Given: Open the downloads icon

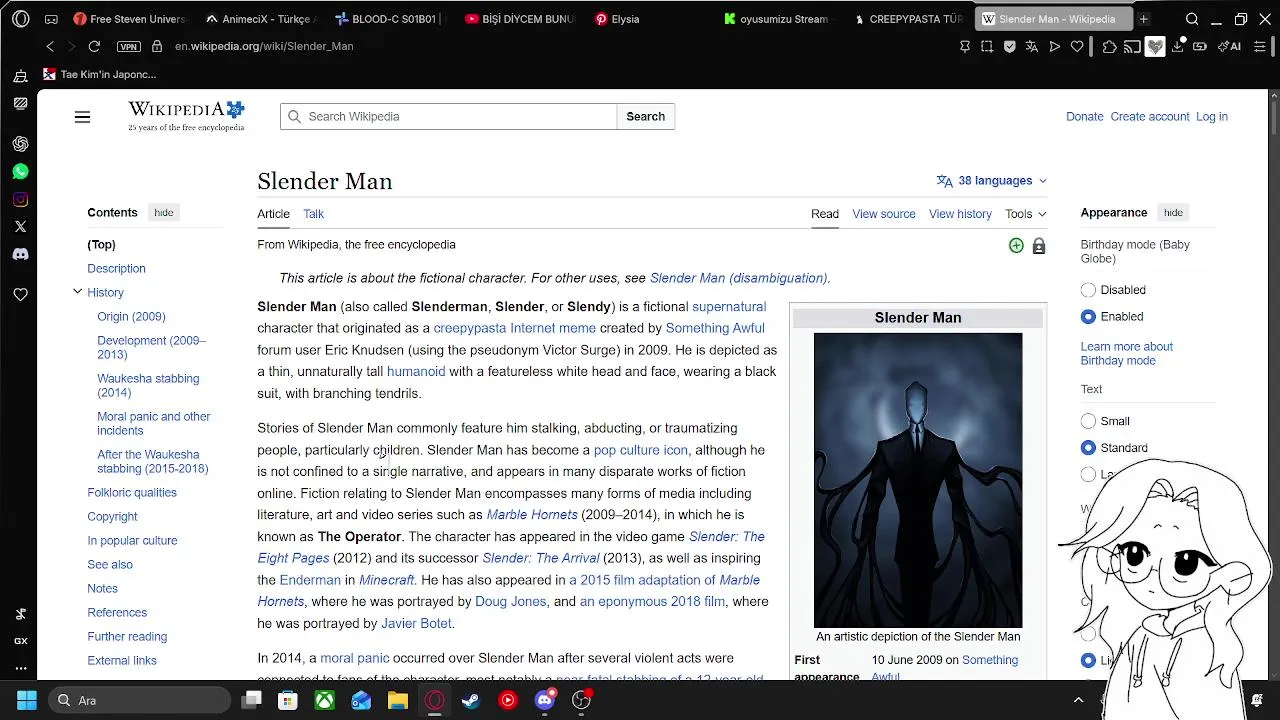Looking at the screenshot, I should [1178, 46].
